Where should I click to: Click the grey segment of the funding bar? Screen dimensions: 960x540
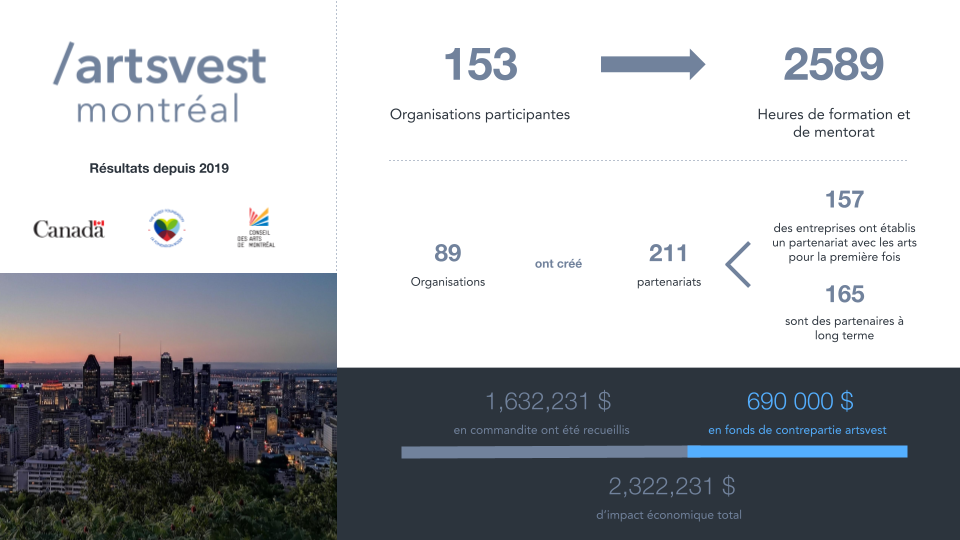click(544, 452)
